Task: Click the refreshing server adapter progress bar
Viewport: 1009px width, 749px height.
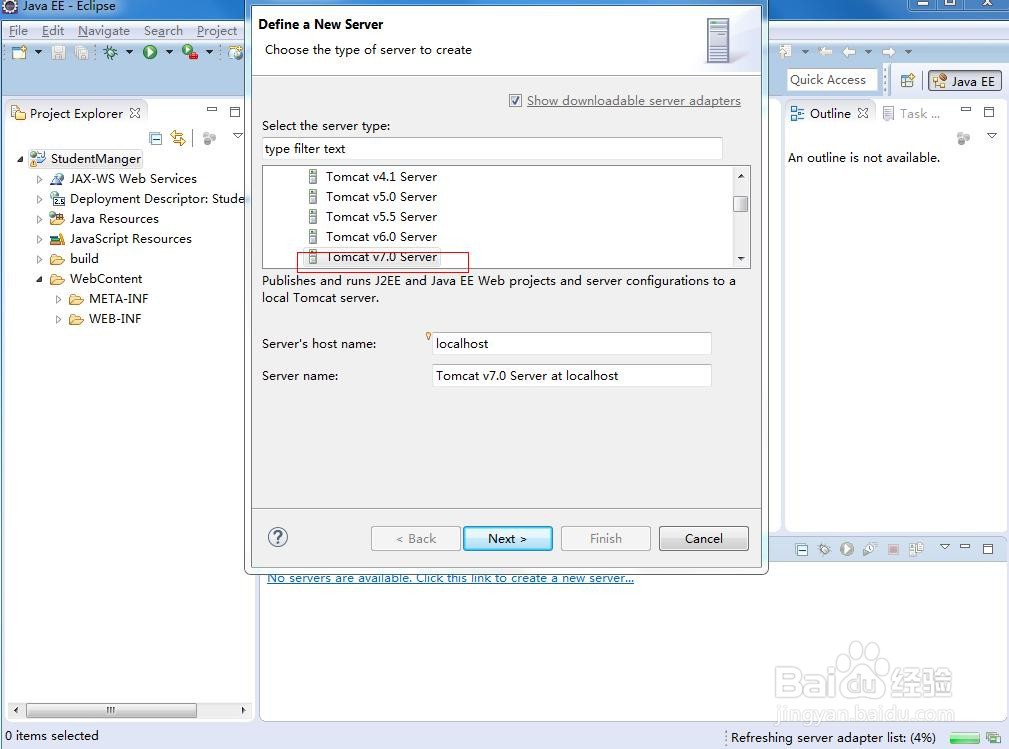Action: click(x=964, y=737)
